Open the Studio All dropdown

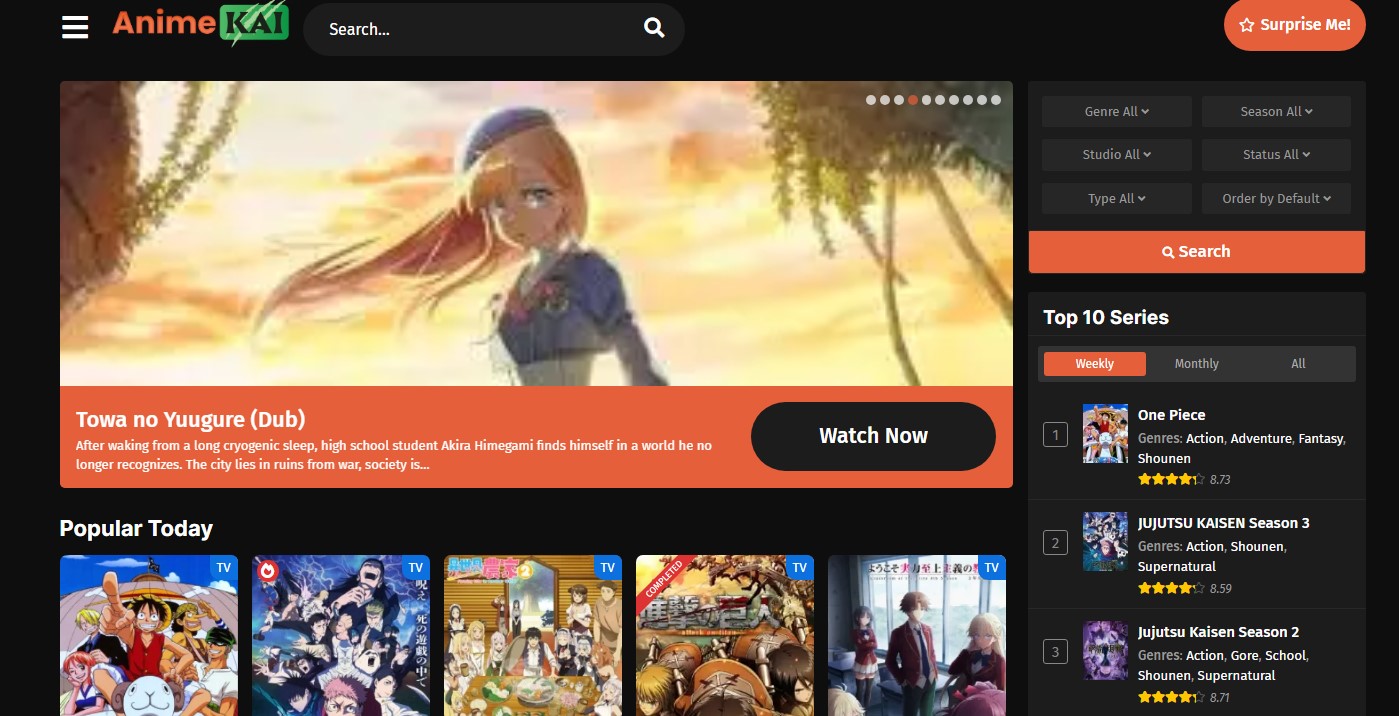[1117, 154]
